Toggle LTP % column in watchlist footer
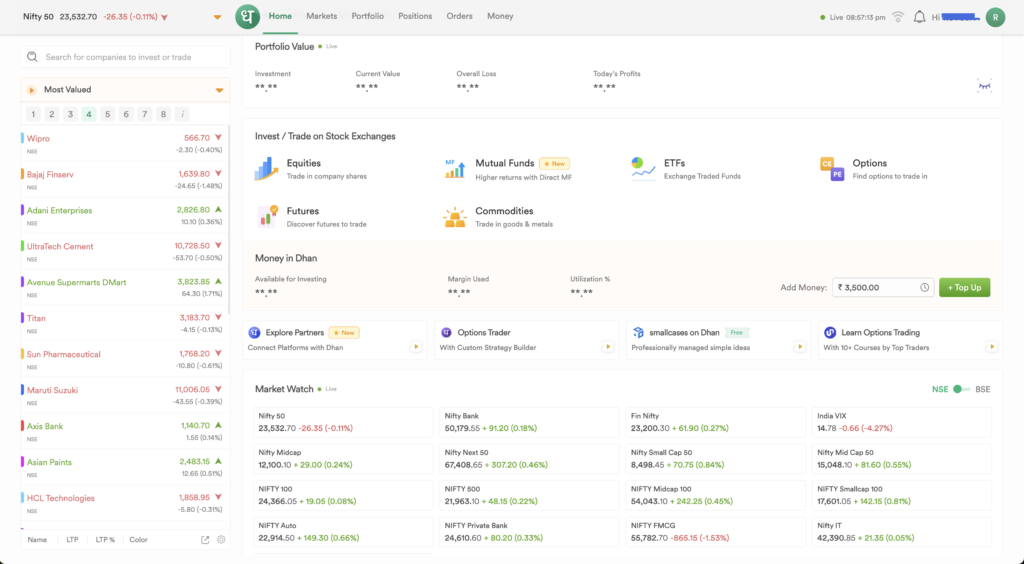 [104, 540]
